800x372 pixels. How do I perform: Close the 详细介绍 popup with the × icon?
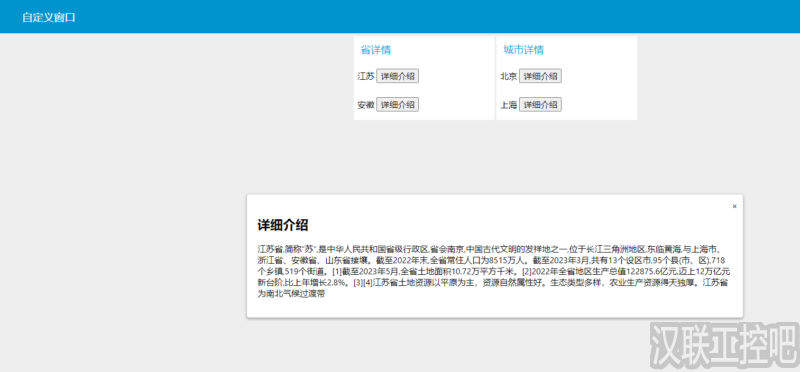(734, 206)
